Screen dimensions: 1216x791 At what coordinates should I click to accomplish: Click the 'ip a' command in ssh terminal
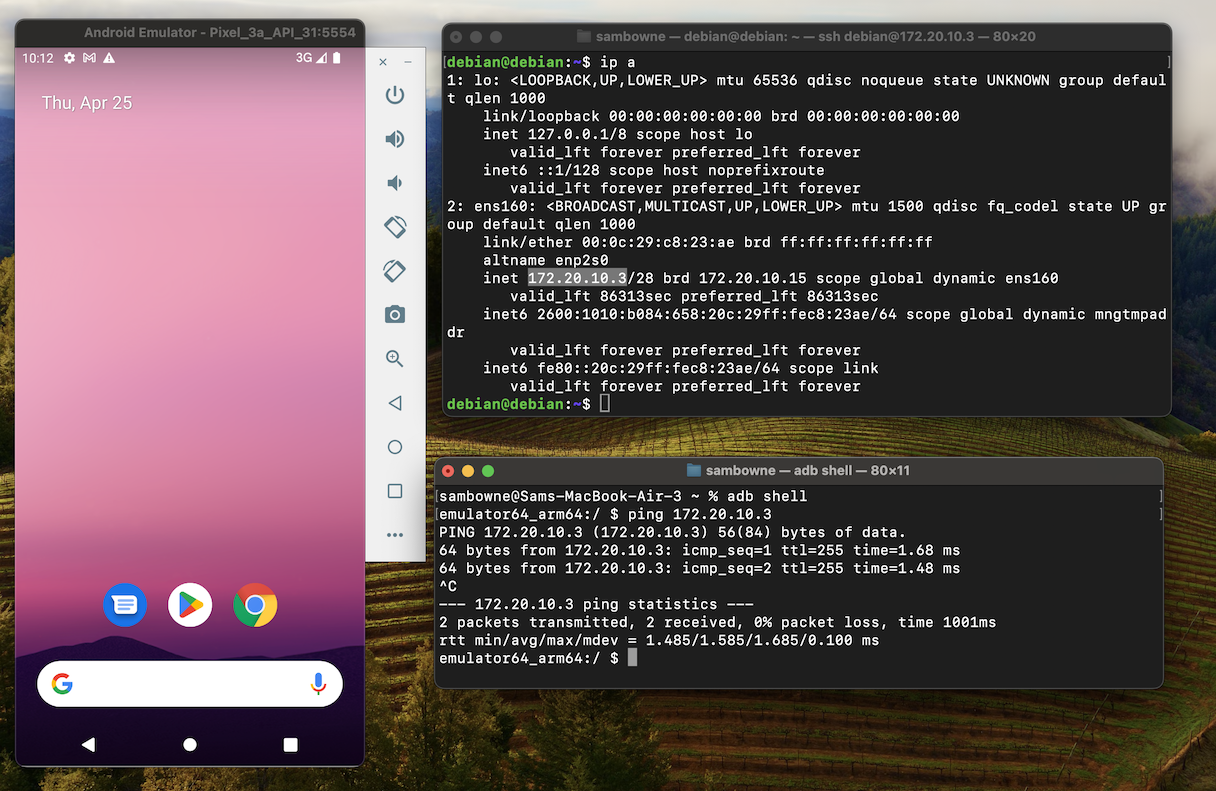coord(617,62)
